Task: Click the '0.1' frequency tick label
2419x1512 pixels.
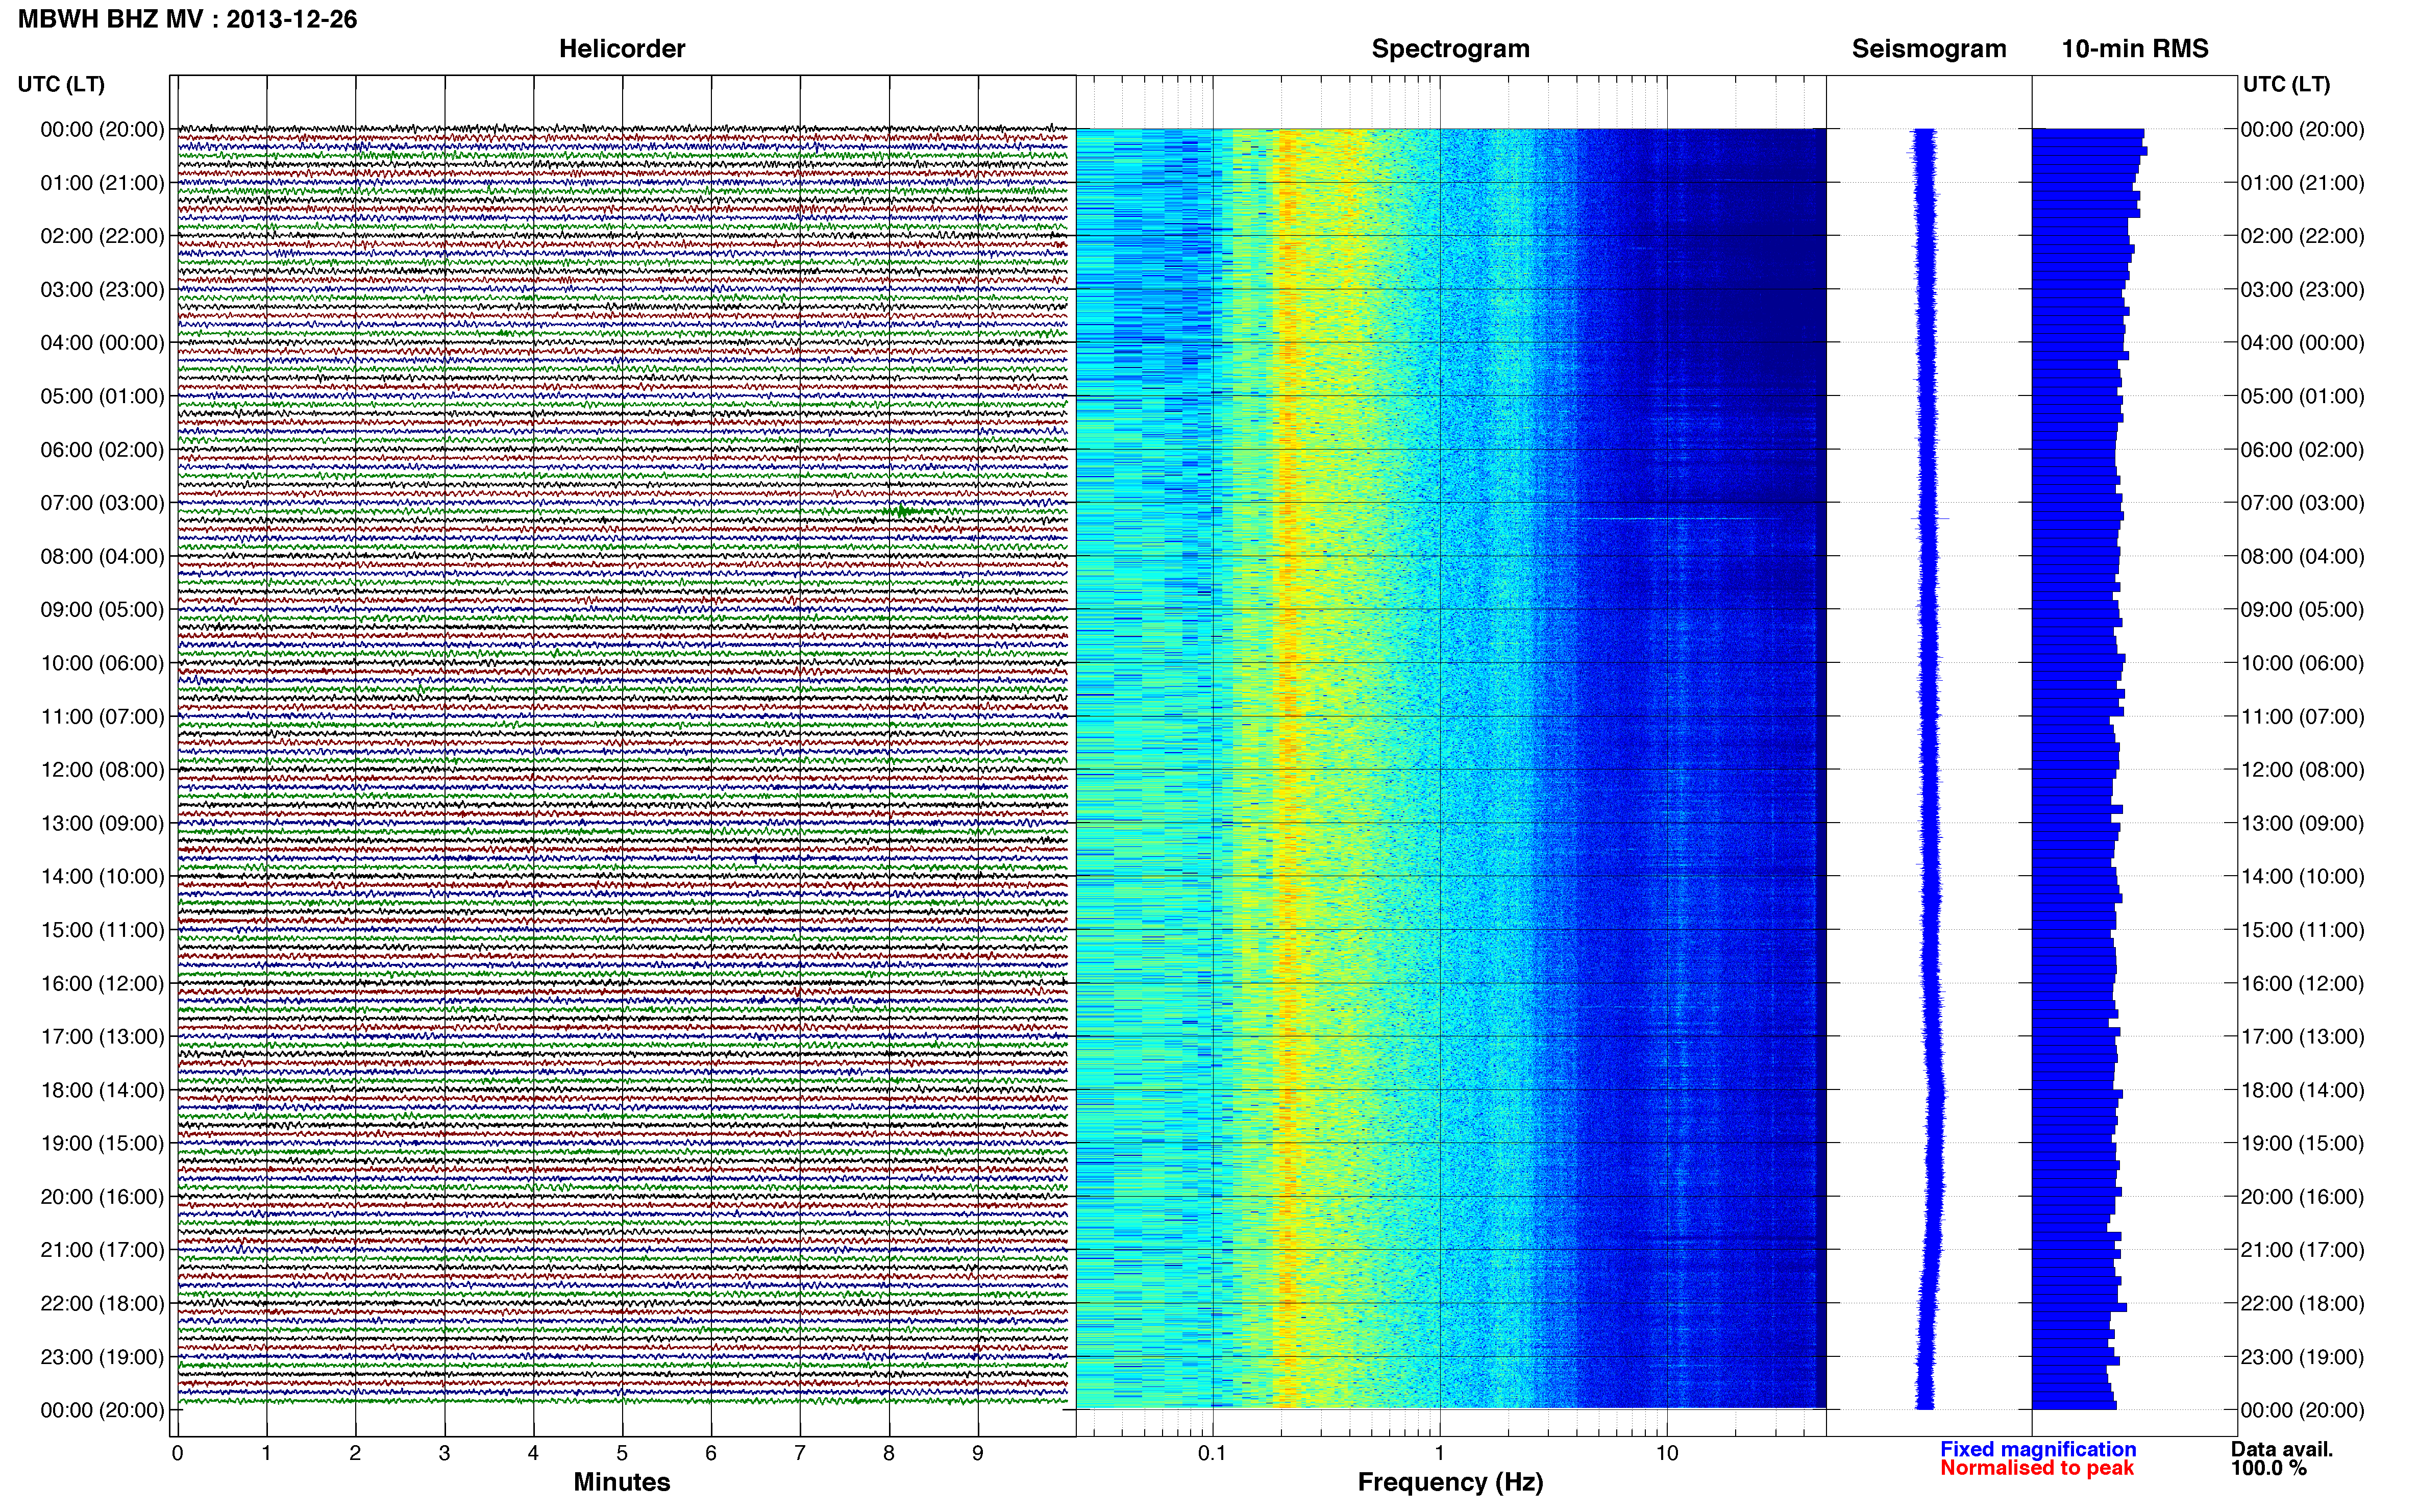Action: 1212,1453
